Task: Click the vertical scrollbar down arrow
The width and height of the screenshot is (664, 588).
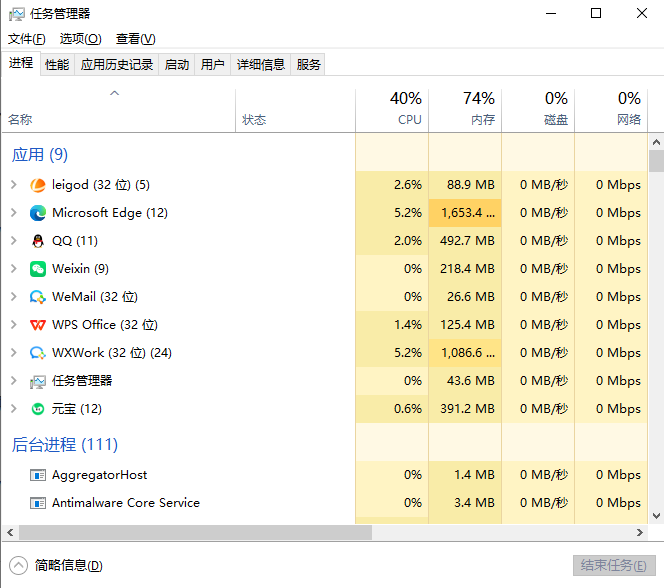Action: (x=656, y=516)
